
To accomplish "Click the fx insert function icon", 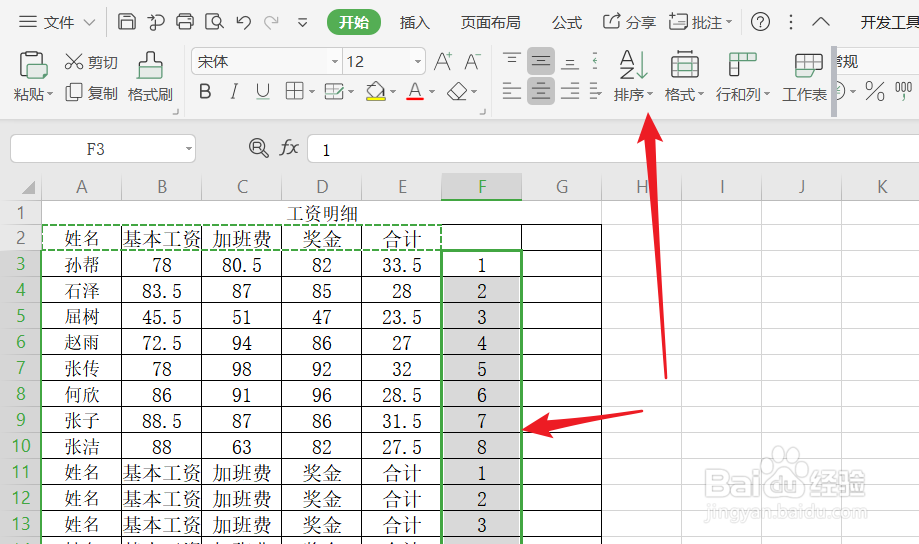I will [289, 148].
